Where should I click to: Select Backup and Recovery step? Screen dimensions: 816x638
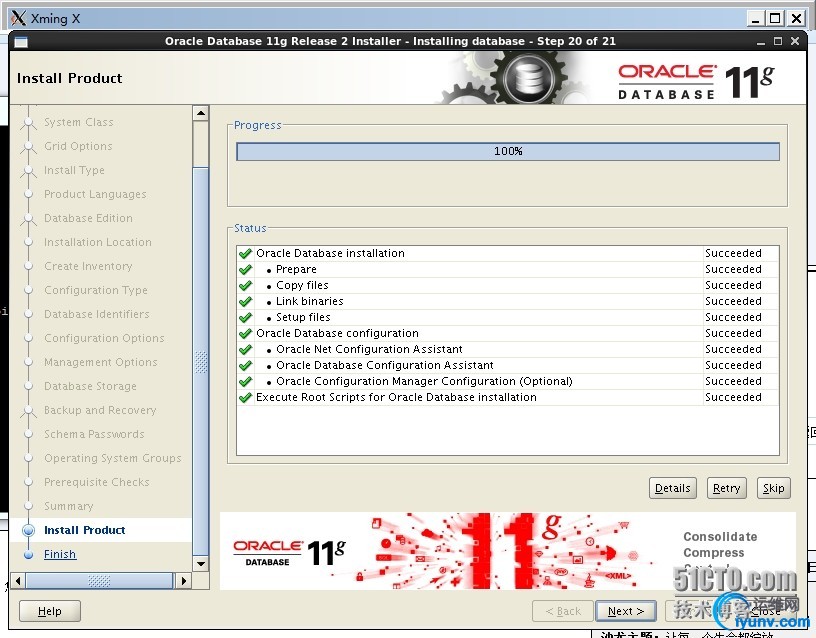coord(100,410)
